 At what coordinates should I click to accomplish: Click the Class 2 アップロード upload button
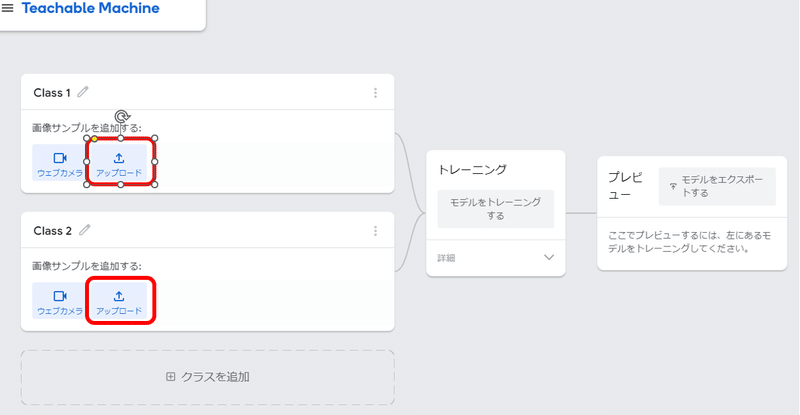119,301
